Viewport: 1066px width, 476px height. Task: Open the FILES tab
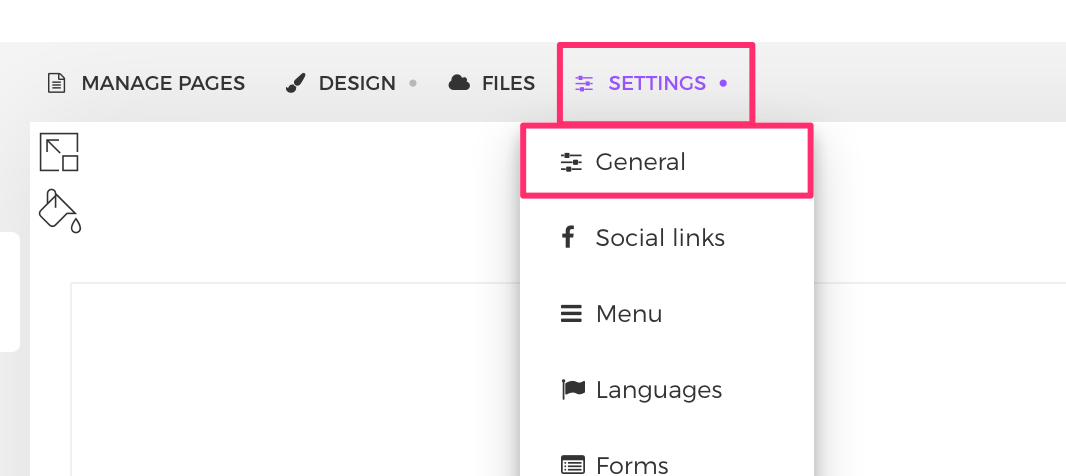point(508,83)
